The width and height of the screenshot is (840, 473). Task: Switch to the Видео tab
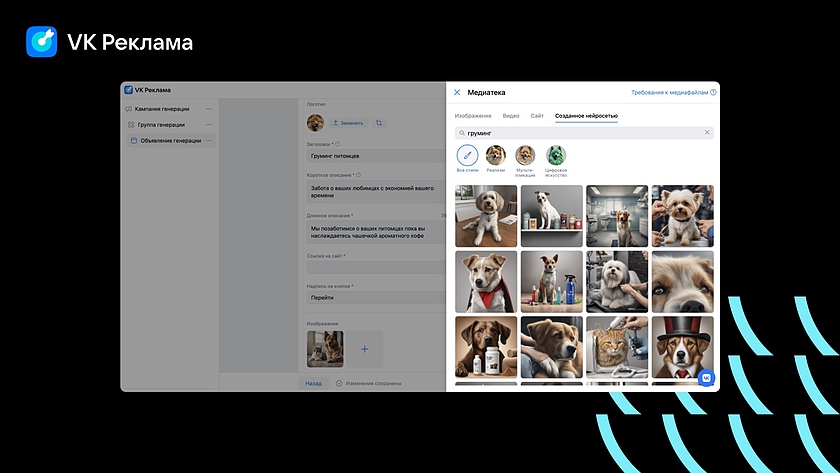click(x=511, y=116)
